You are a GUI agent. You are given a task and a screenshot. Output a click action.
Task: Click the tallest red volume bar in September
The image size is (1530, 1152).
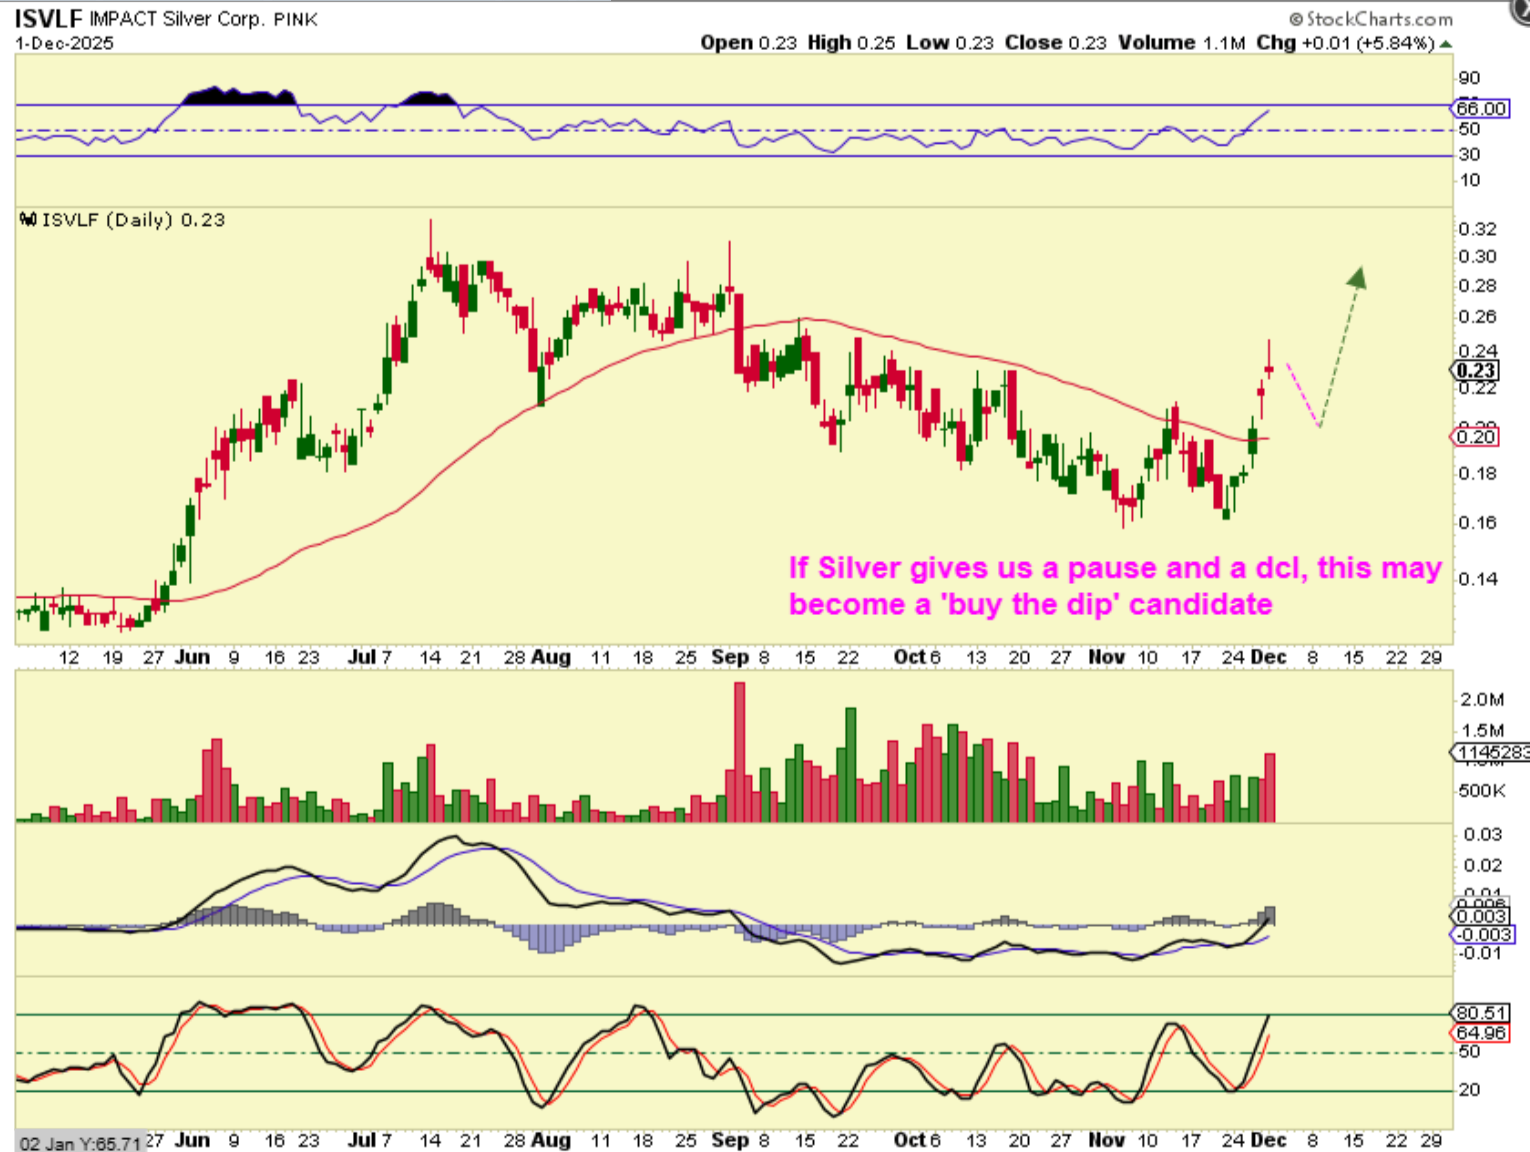(x=740, y=752)
